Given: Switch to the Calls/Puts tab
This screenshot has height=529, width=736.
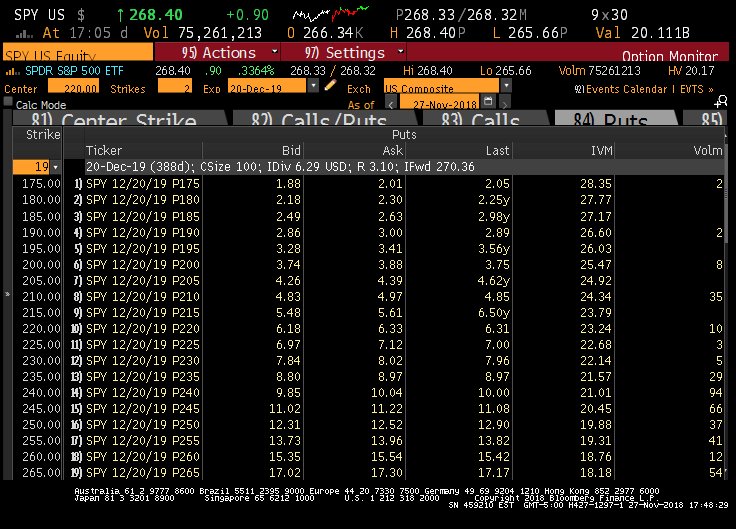Looking at the screenshot, I should point(317,121).
